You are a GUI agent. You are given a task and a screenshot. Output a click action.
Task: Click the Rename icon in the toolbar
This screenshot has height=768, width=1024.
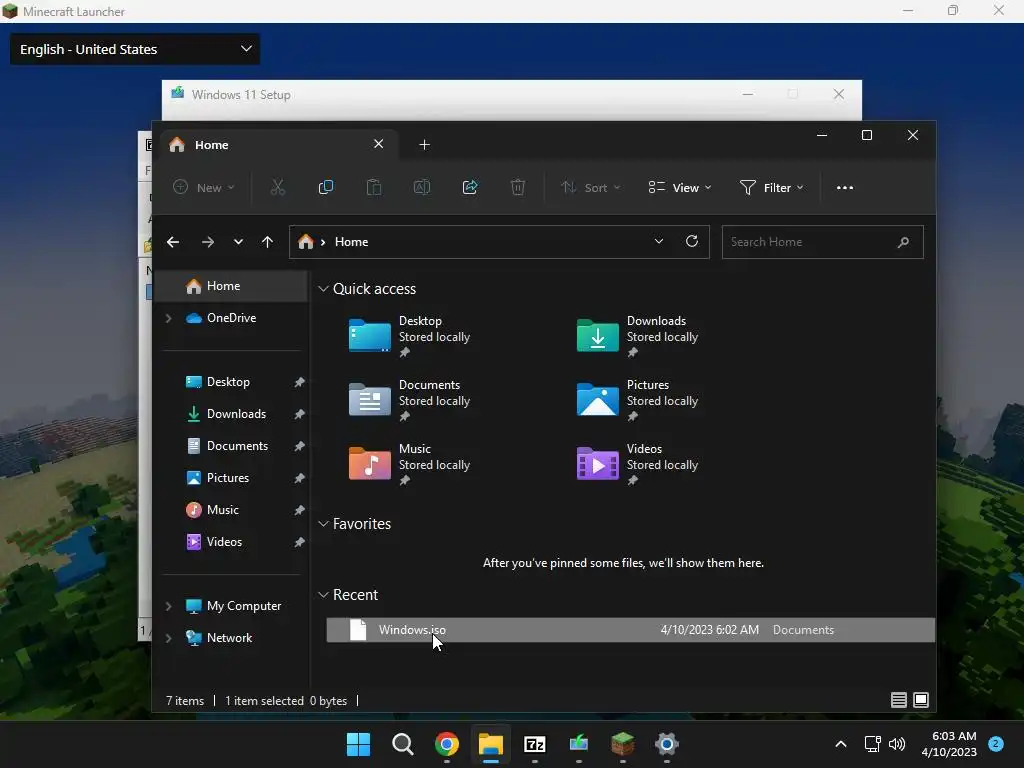pos(422,187)
